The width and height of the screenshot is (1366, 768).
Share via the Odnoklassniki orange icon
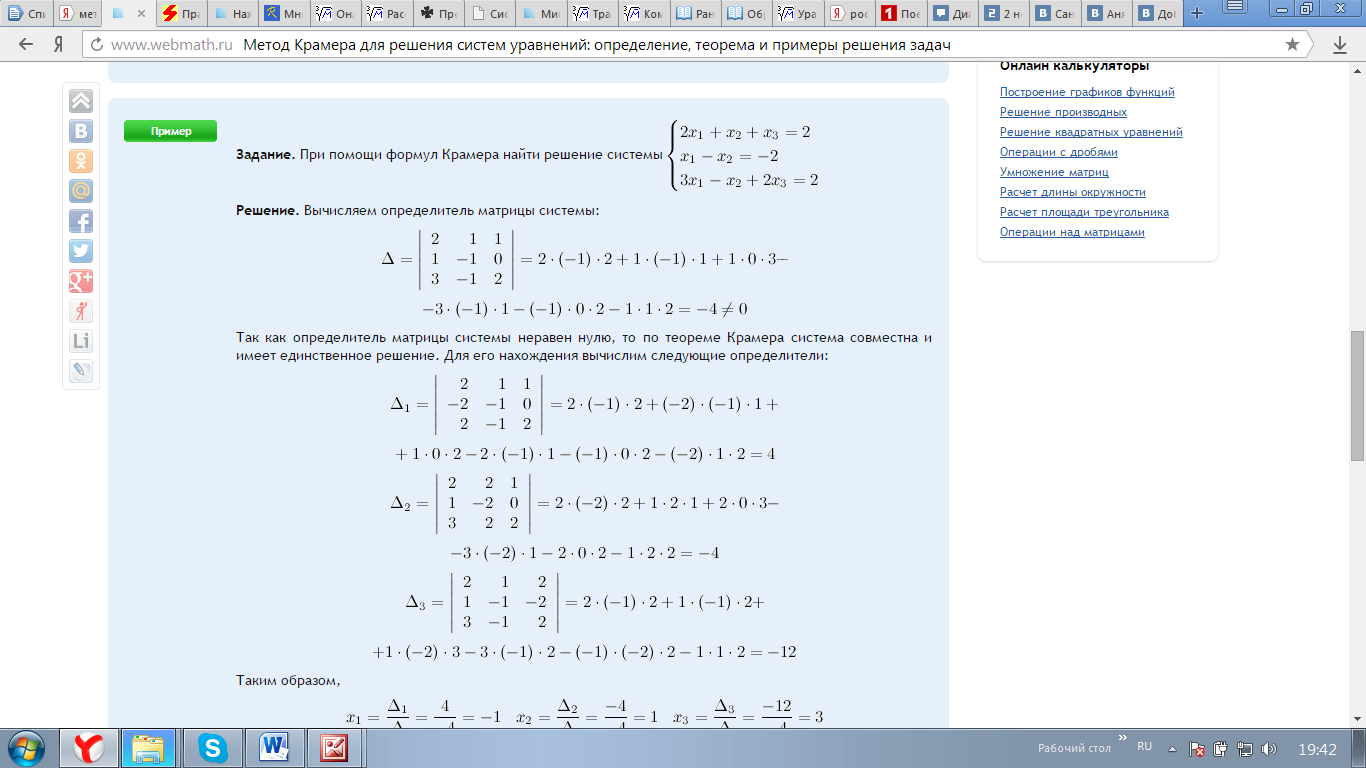(x=81, y=161)
